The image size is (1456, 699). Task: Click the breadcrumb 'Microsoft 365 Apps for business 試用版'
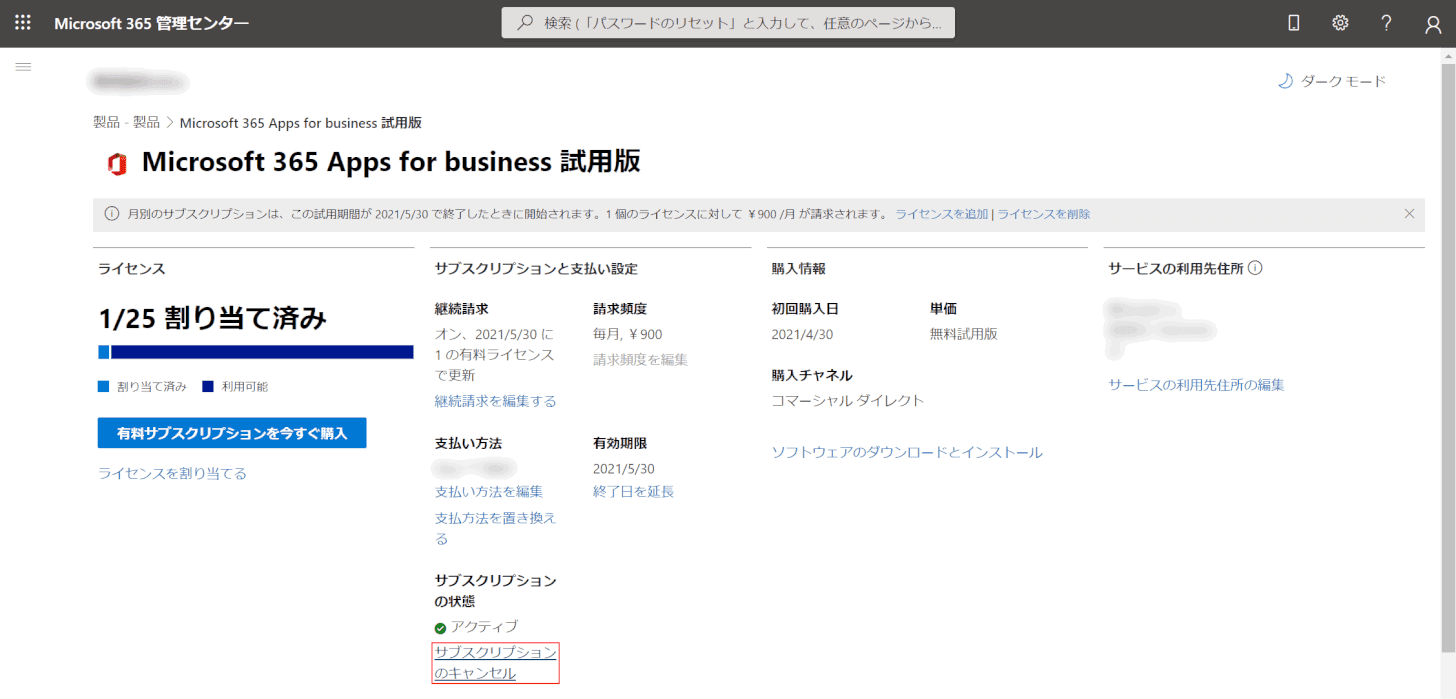(300, 122)
